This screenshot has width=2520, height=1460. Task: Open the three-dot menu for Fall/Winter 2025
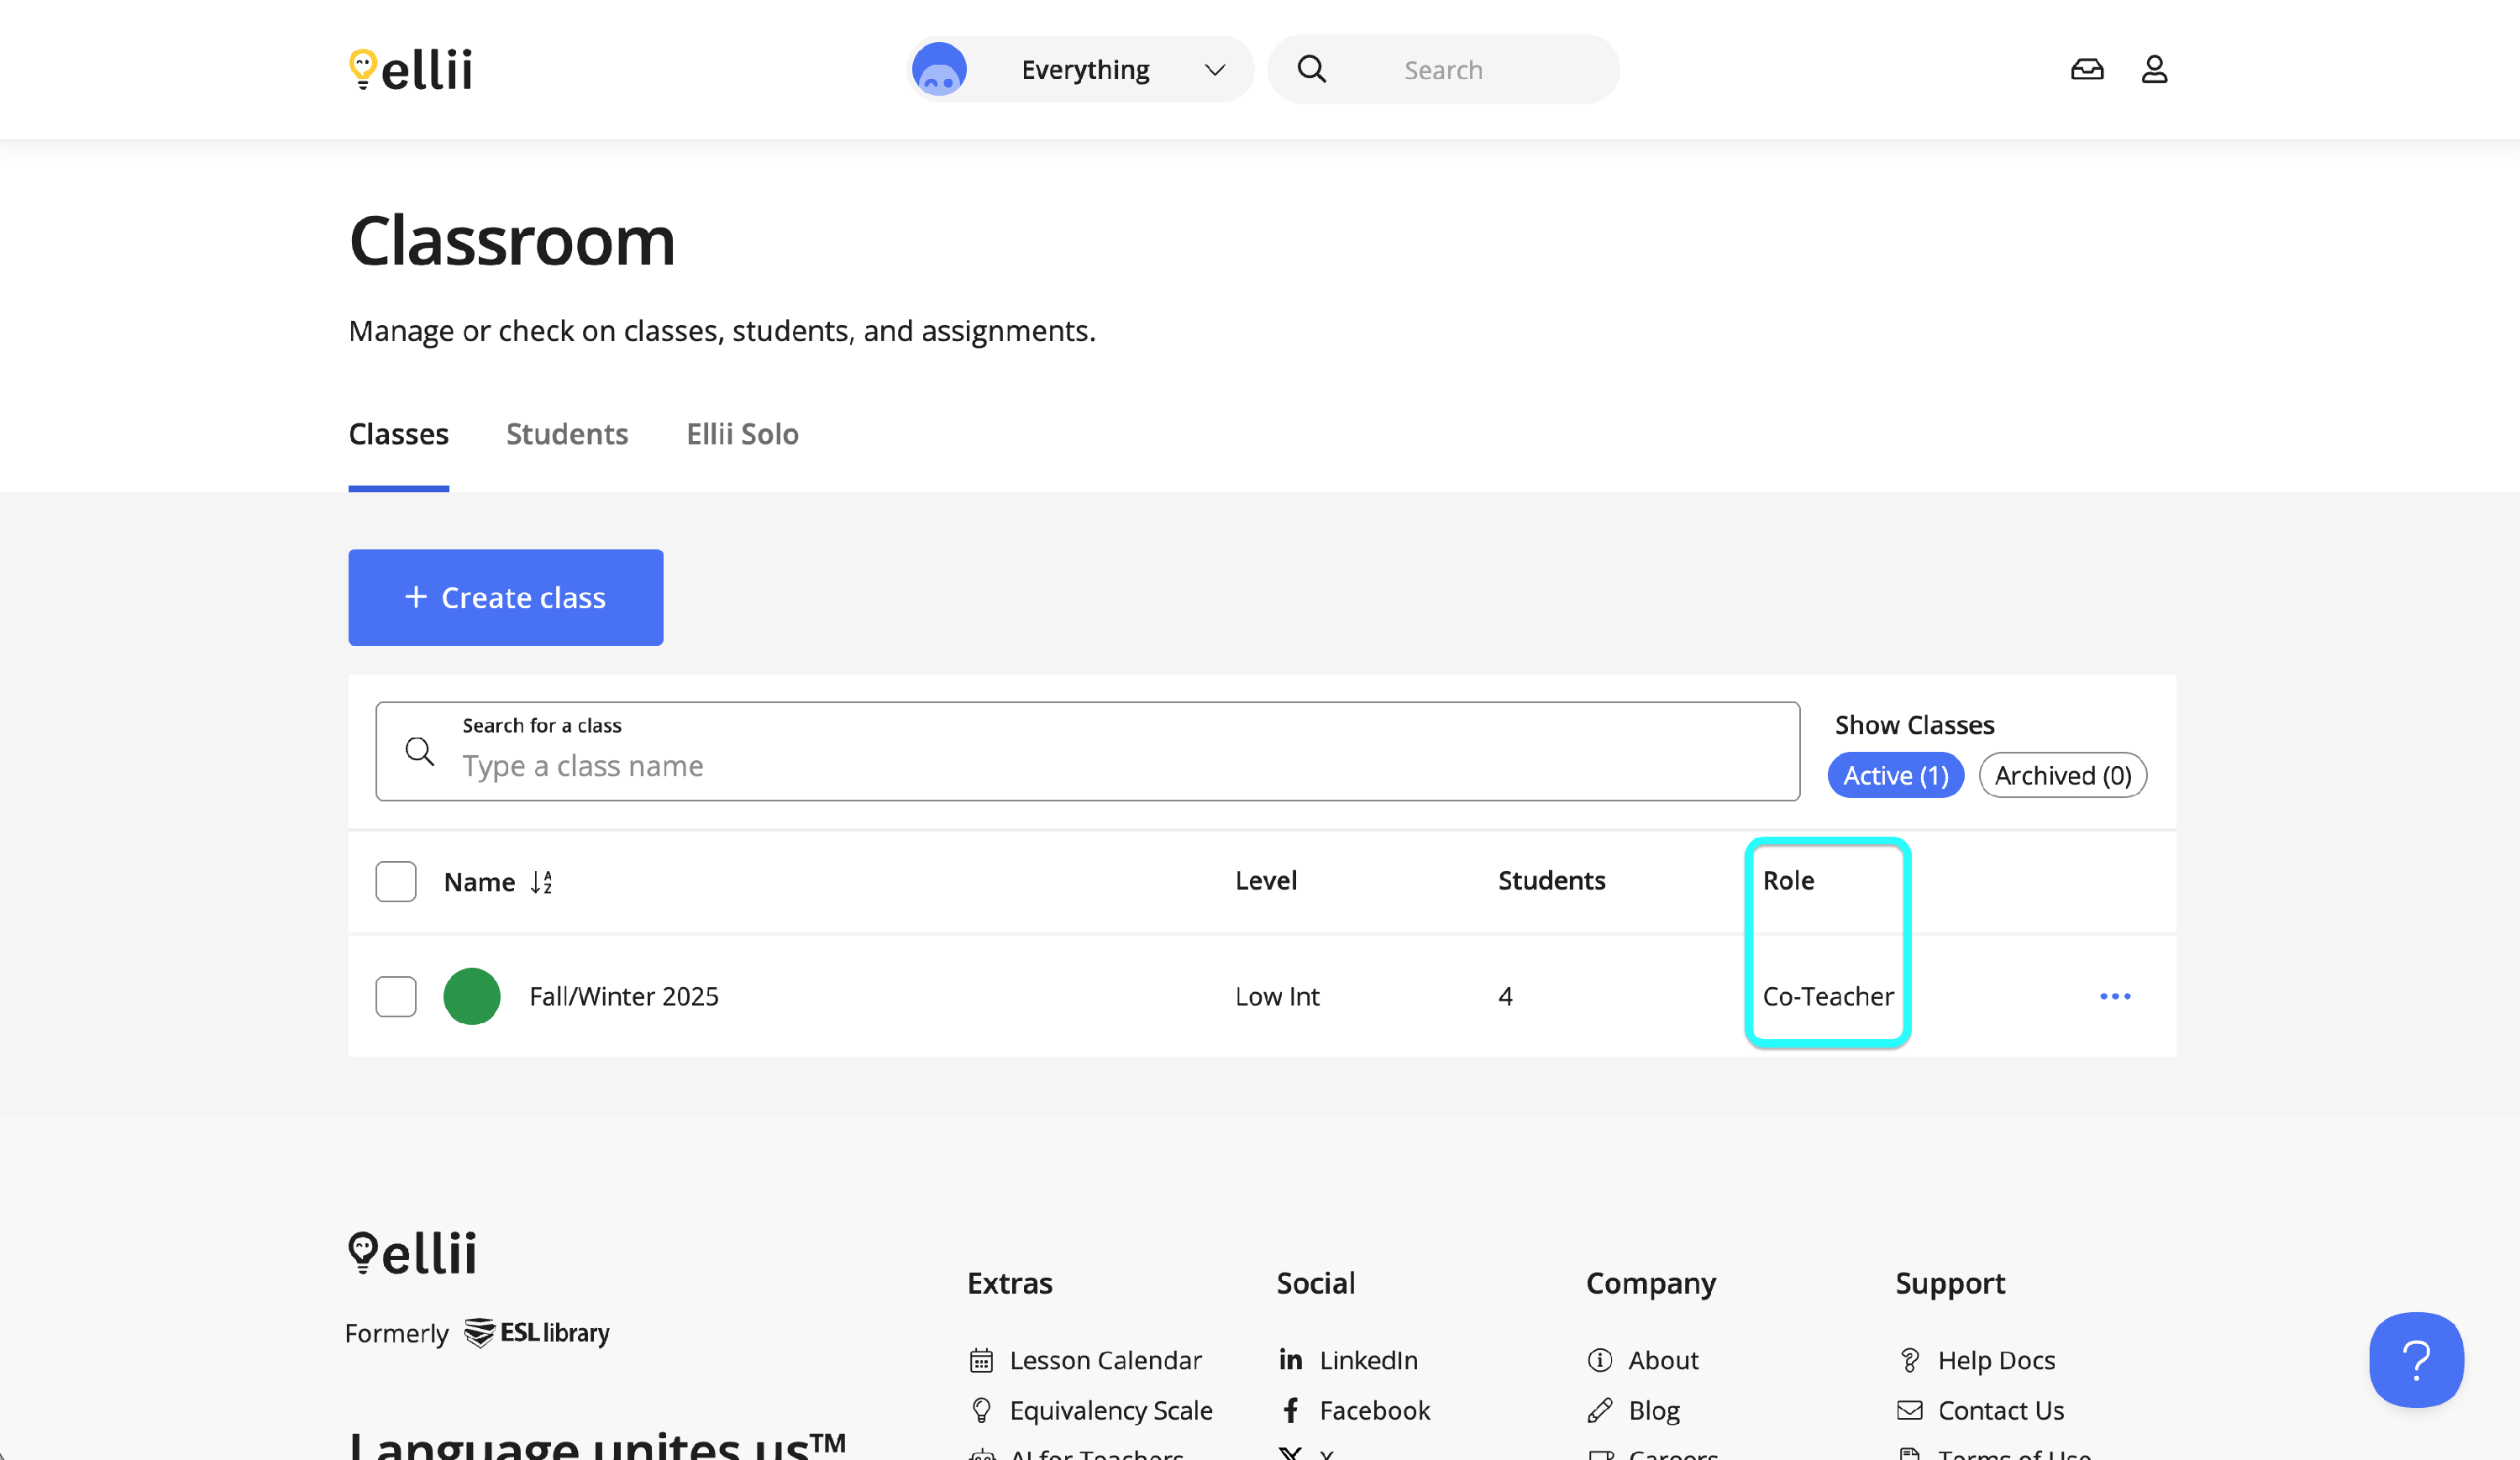2114,997
